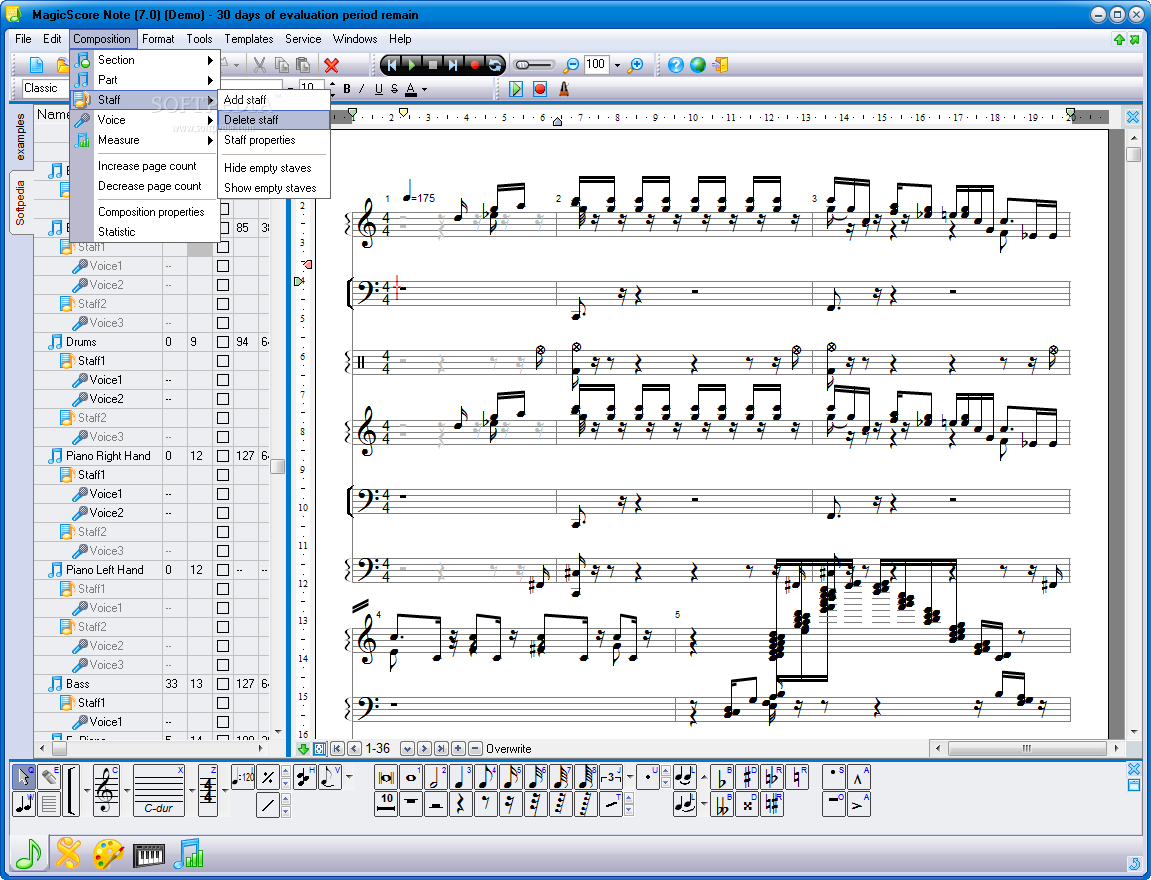
Task: Toggle checkbox in Piano Left Hand row
Action: pyautogui.click(x=223, y=570)
